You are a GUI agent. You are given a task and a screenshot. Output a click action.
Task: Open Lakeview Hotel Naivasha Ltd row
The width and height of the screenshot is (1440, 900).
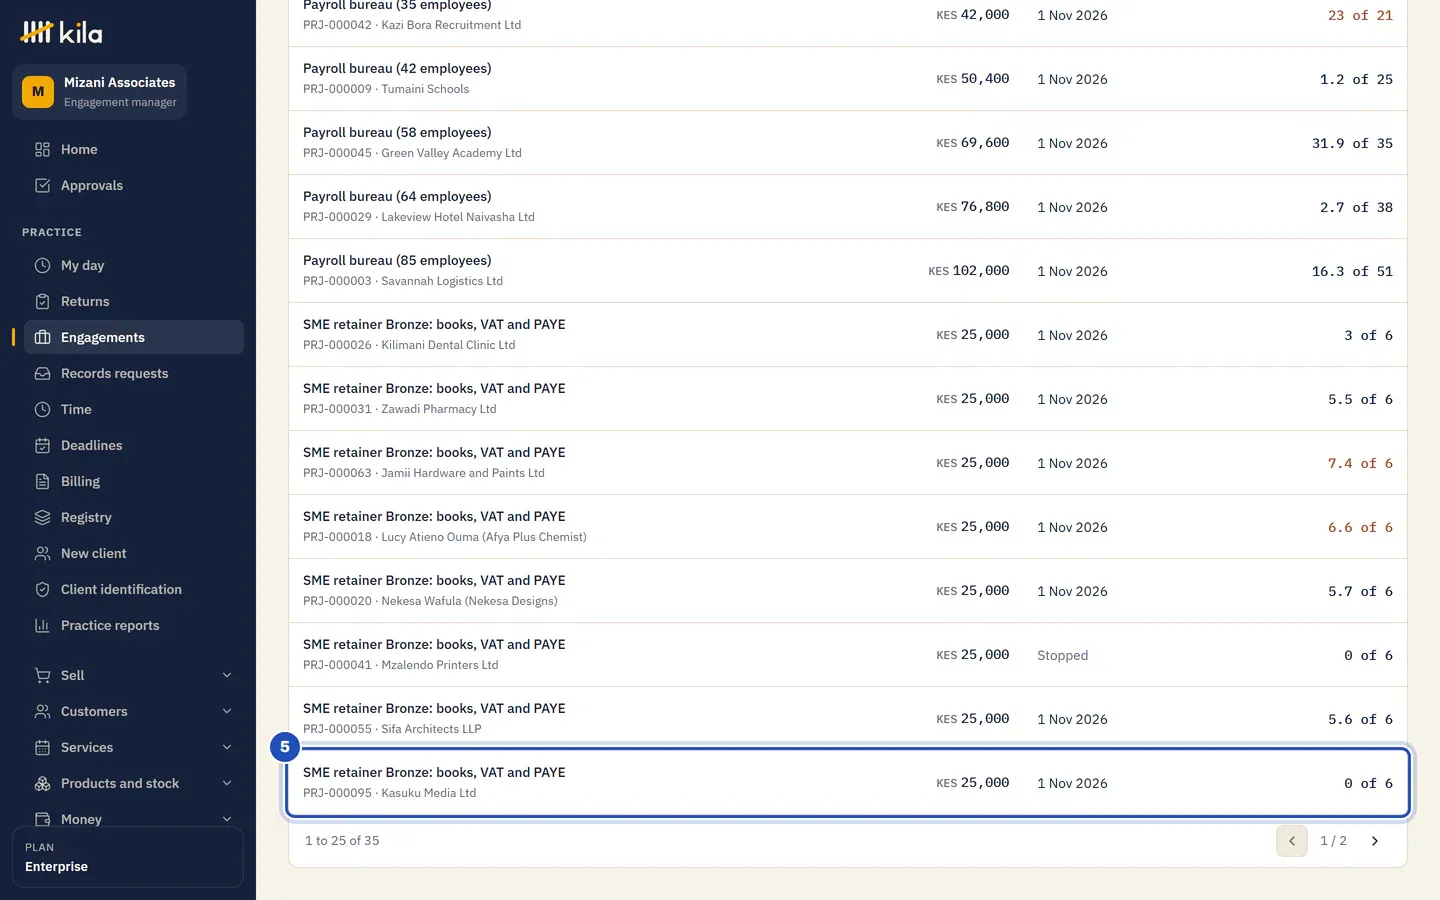click(848, 207)
